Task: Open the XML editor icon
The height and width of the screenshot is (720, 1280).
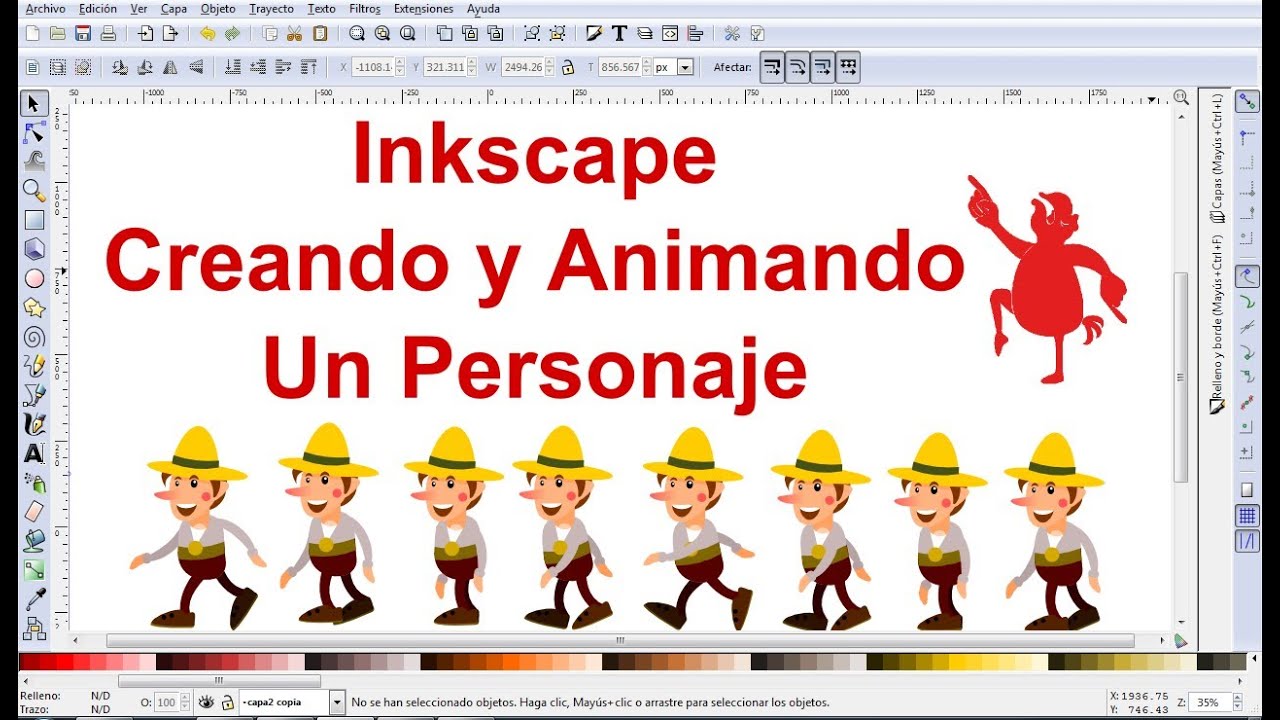Action: [670, 33]
